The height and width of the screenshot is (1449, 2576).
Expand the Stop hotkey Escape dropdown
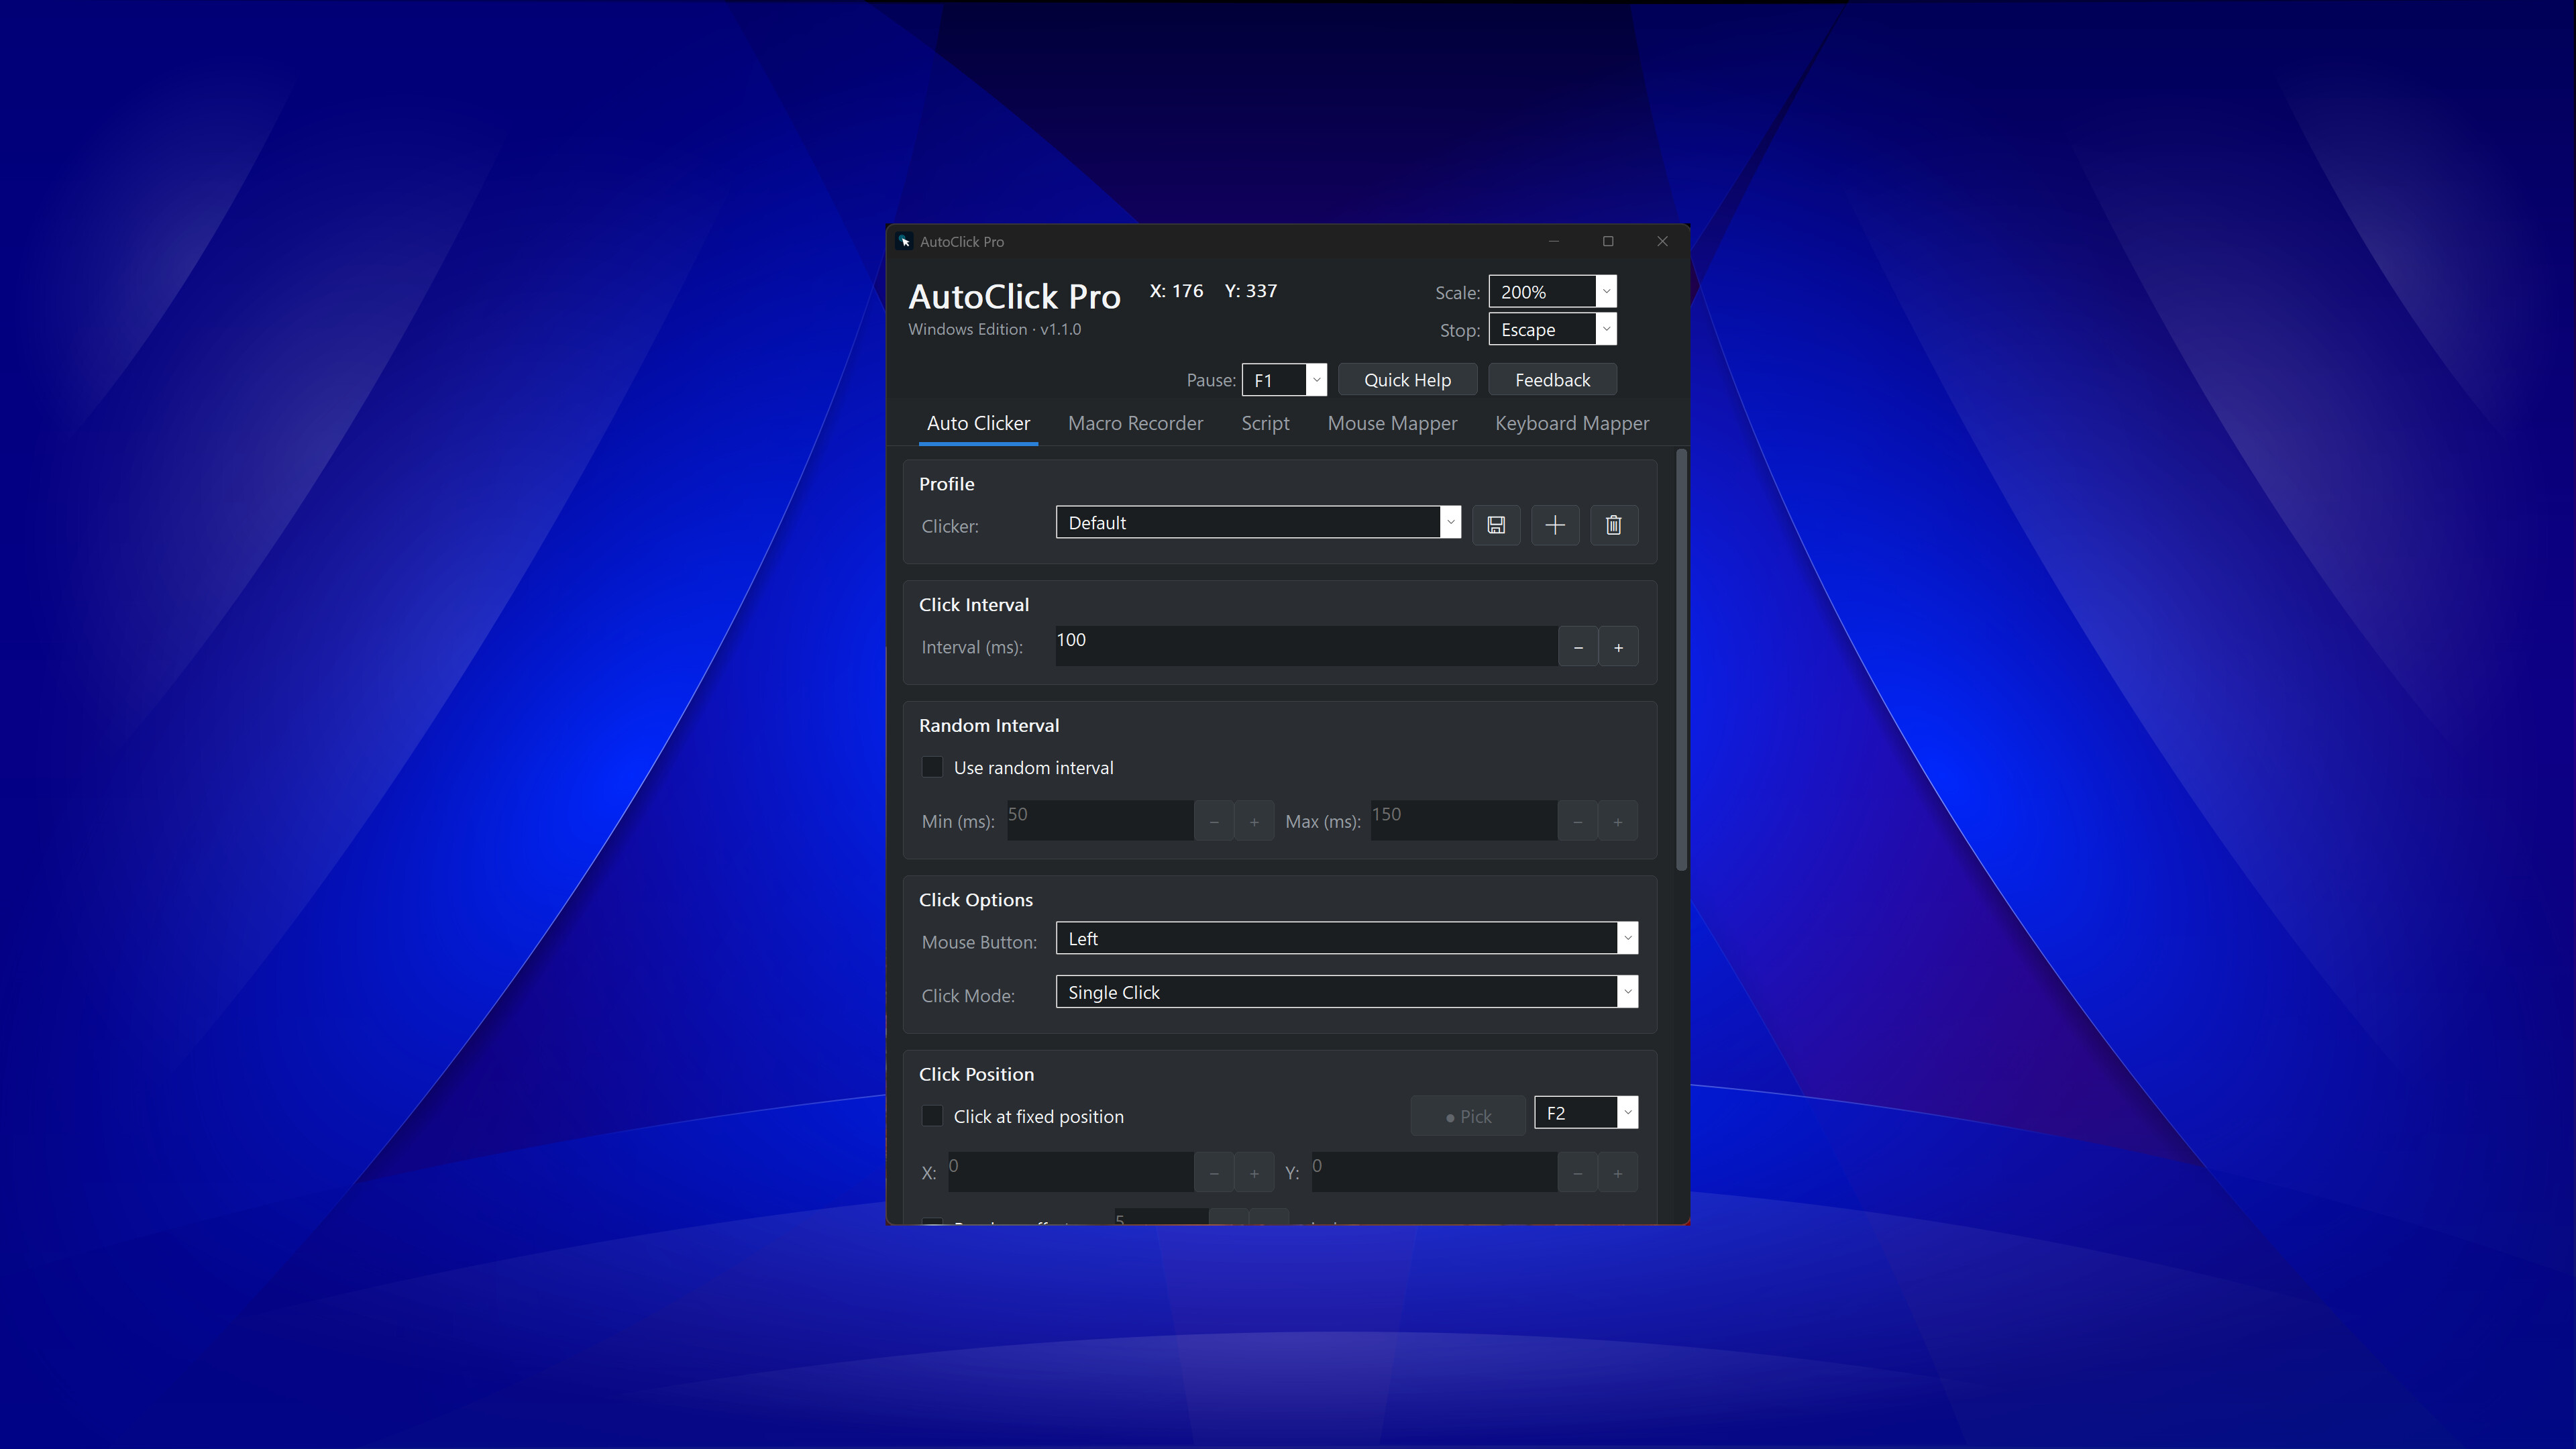tap(1552, 329)
